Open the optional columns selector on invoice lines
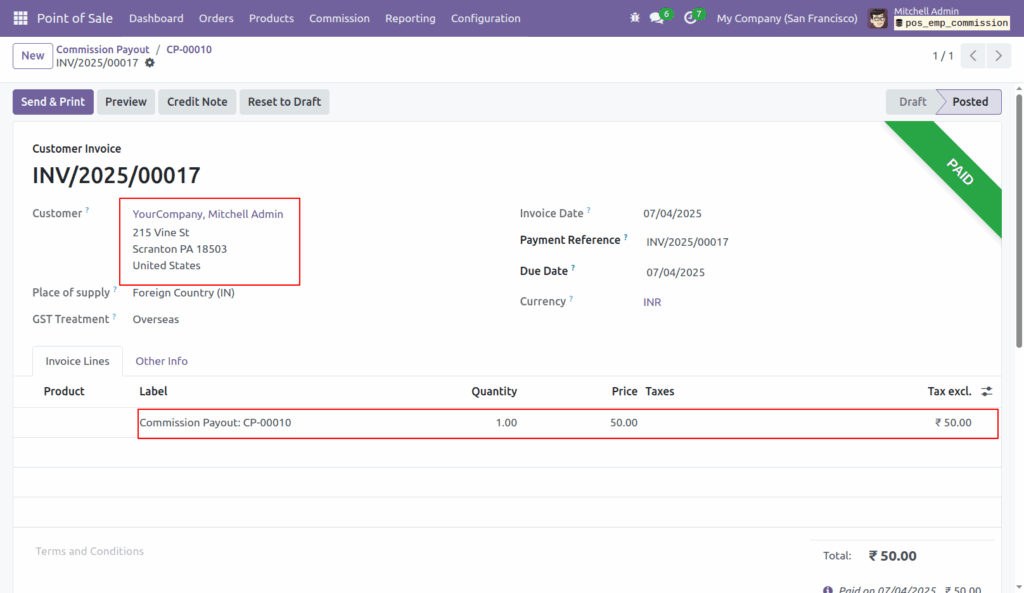This screenshot has width=1024, height=593. [x=986, y=391]
